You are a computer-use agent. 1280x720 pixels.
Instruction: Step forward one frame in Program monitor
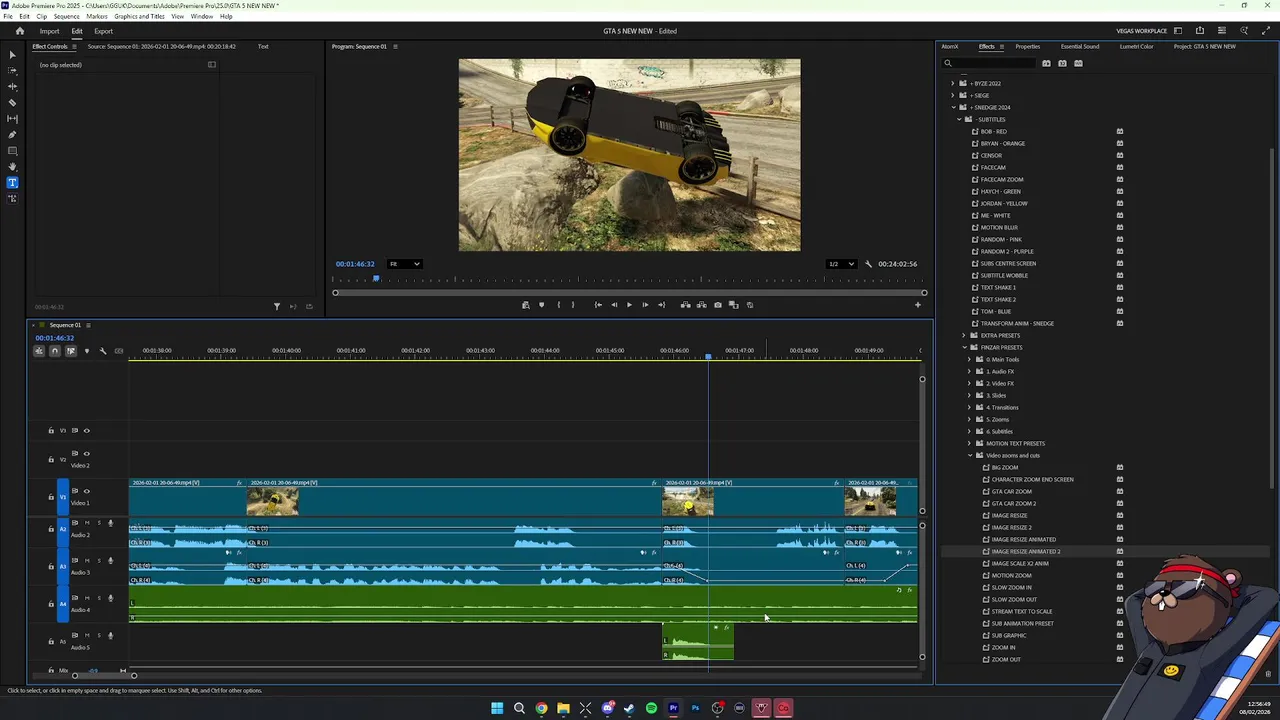pos(645,305)
